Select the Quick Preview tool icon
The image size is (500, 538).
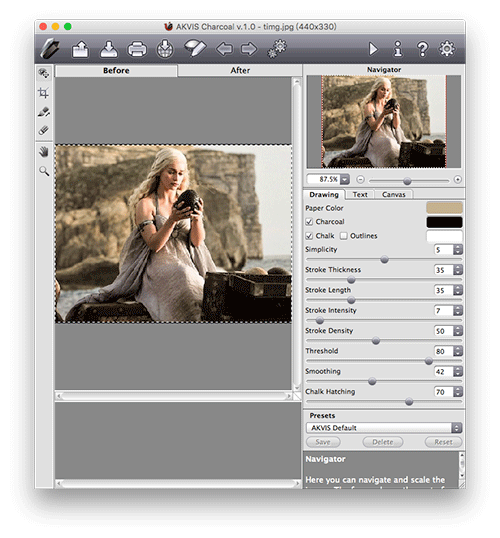(44, 73)
